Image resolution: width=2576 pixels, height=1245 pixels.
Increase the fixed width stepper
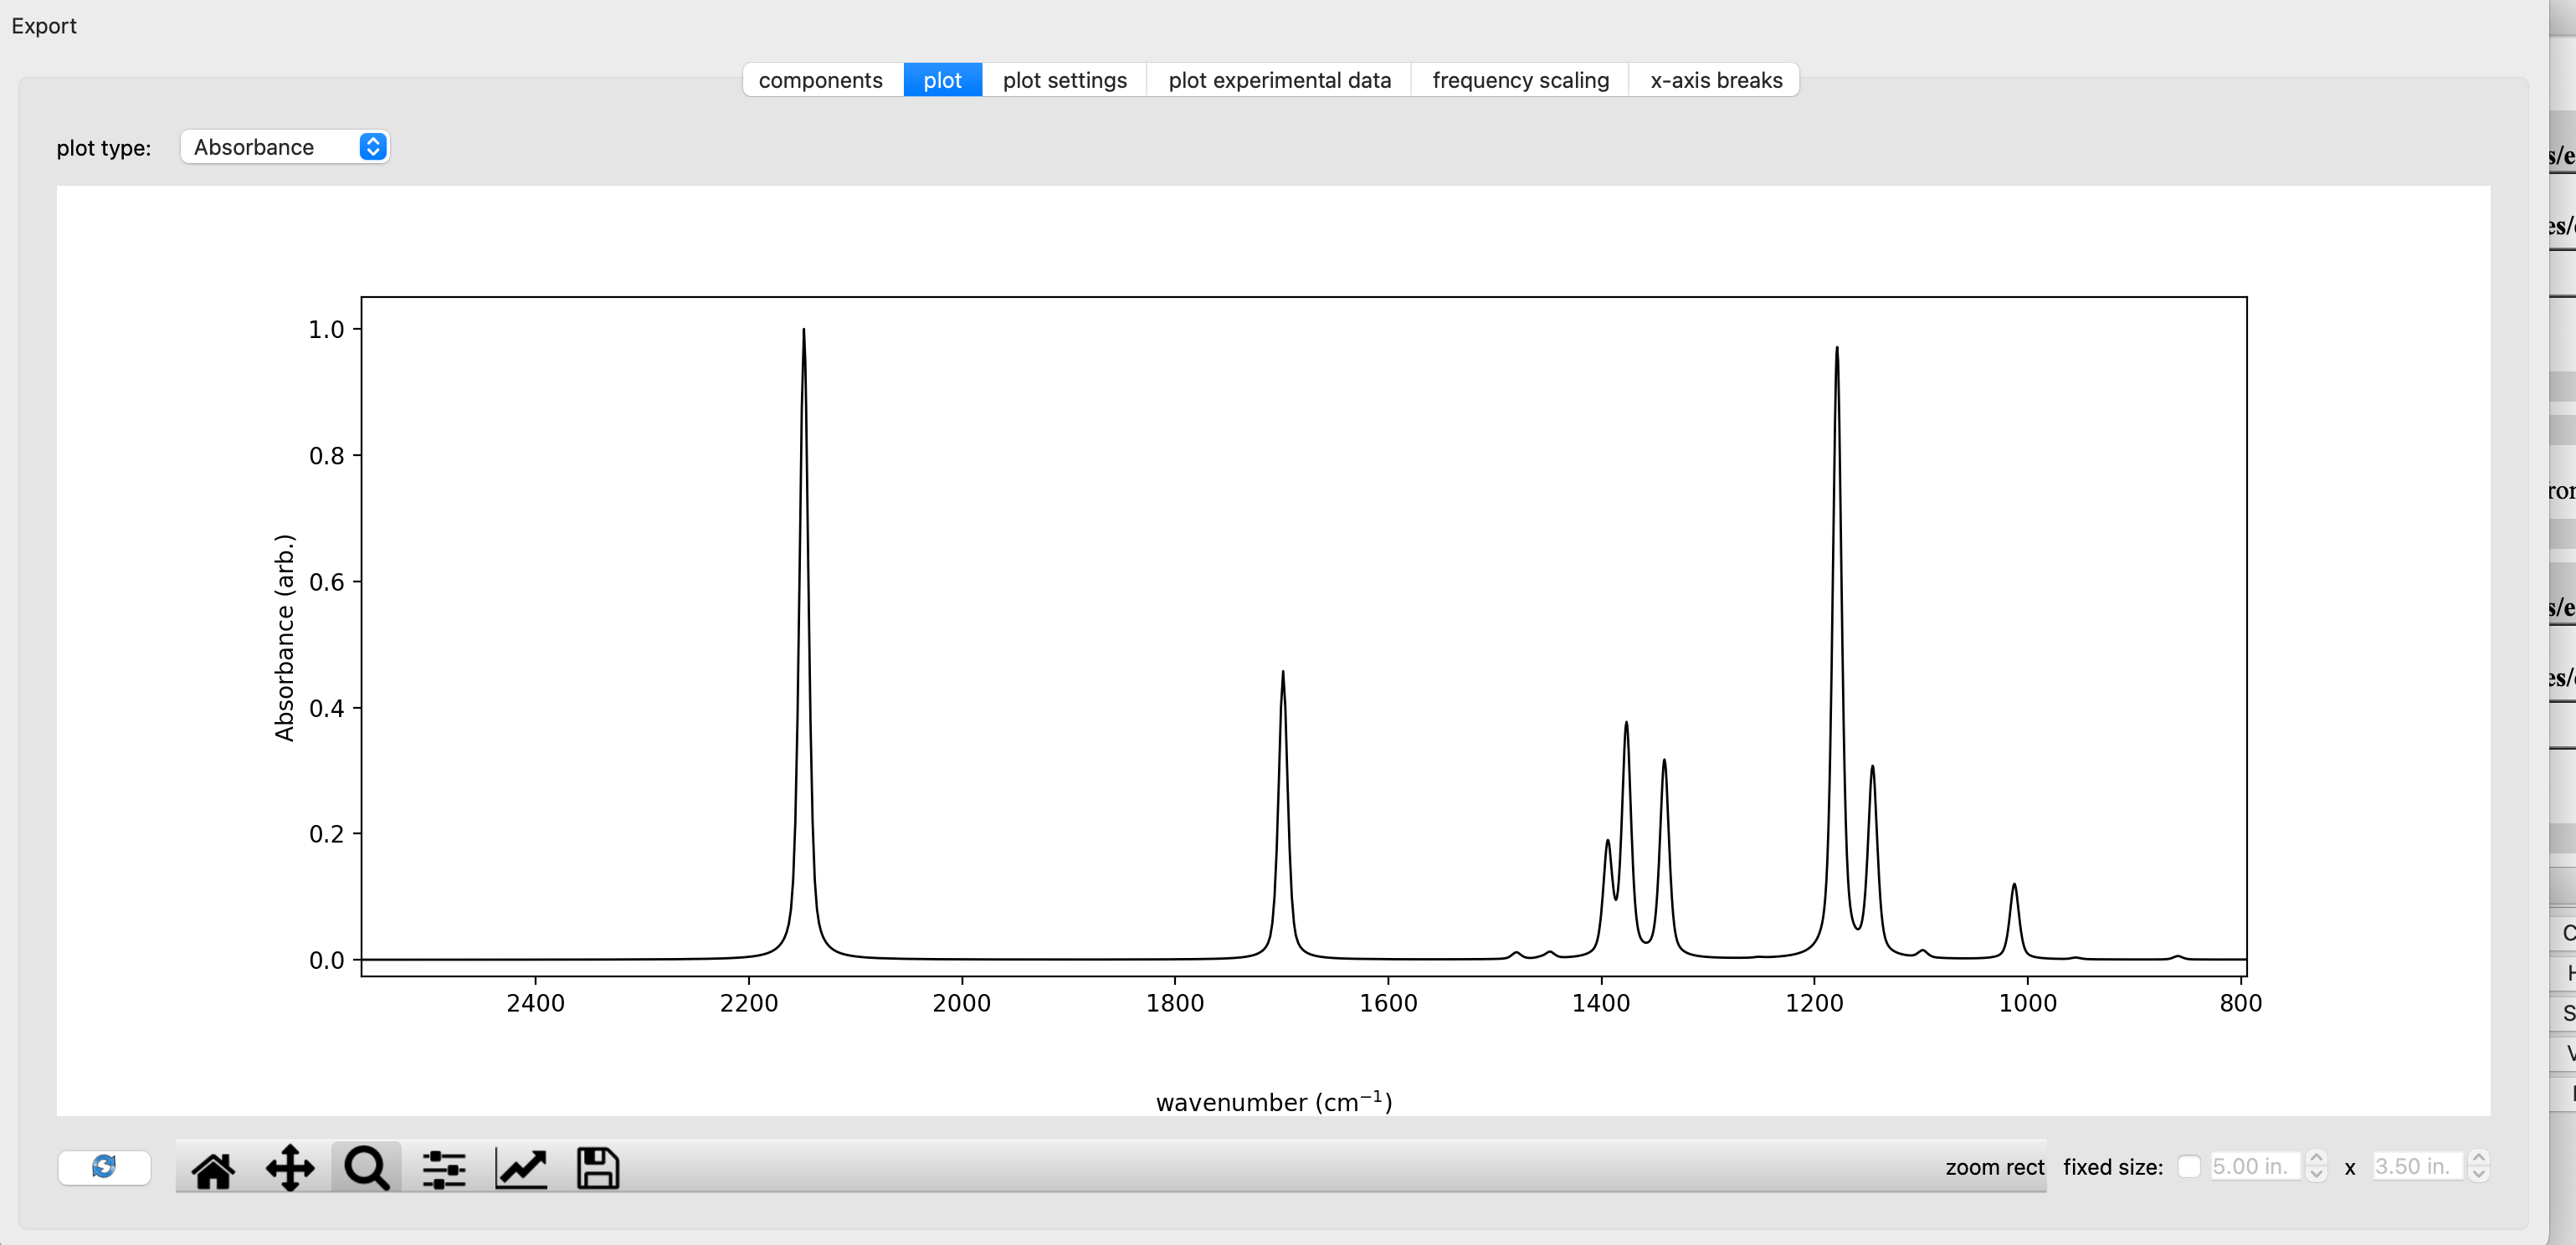[2316, 1158]
